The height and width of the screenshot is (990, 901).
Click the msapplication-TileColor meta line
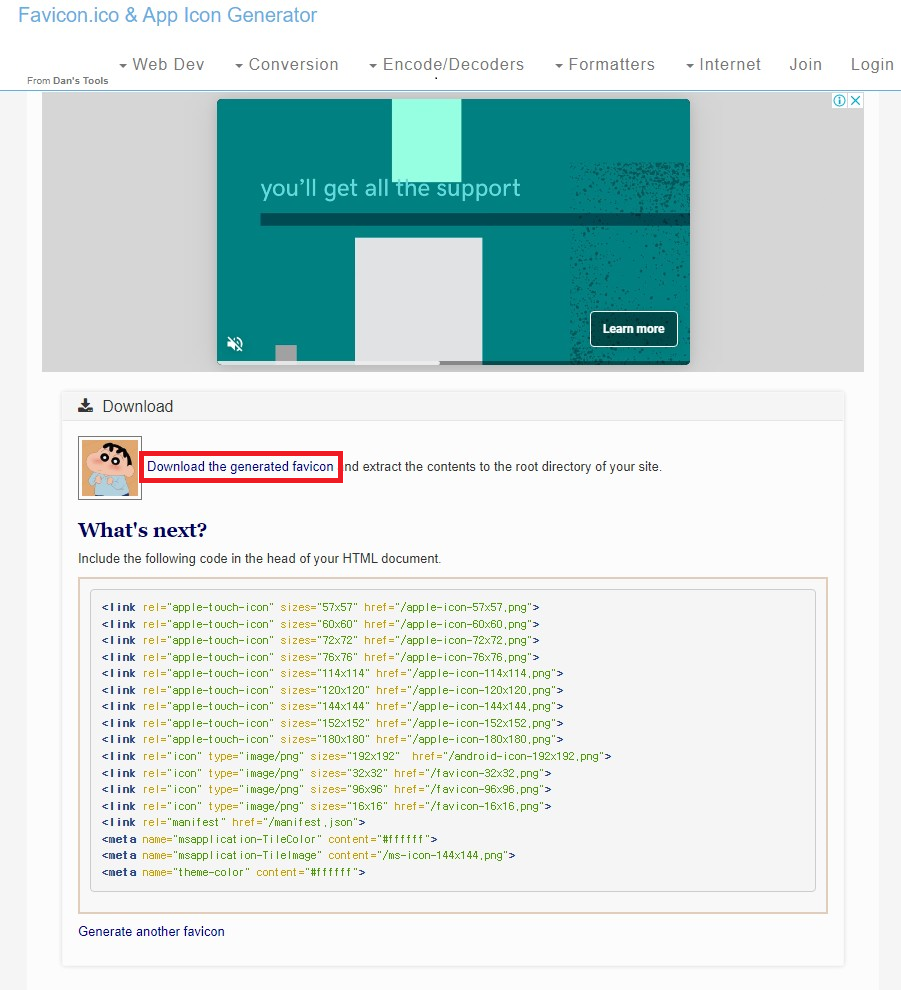click(269, 839)
